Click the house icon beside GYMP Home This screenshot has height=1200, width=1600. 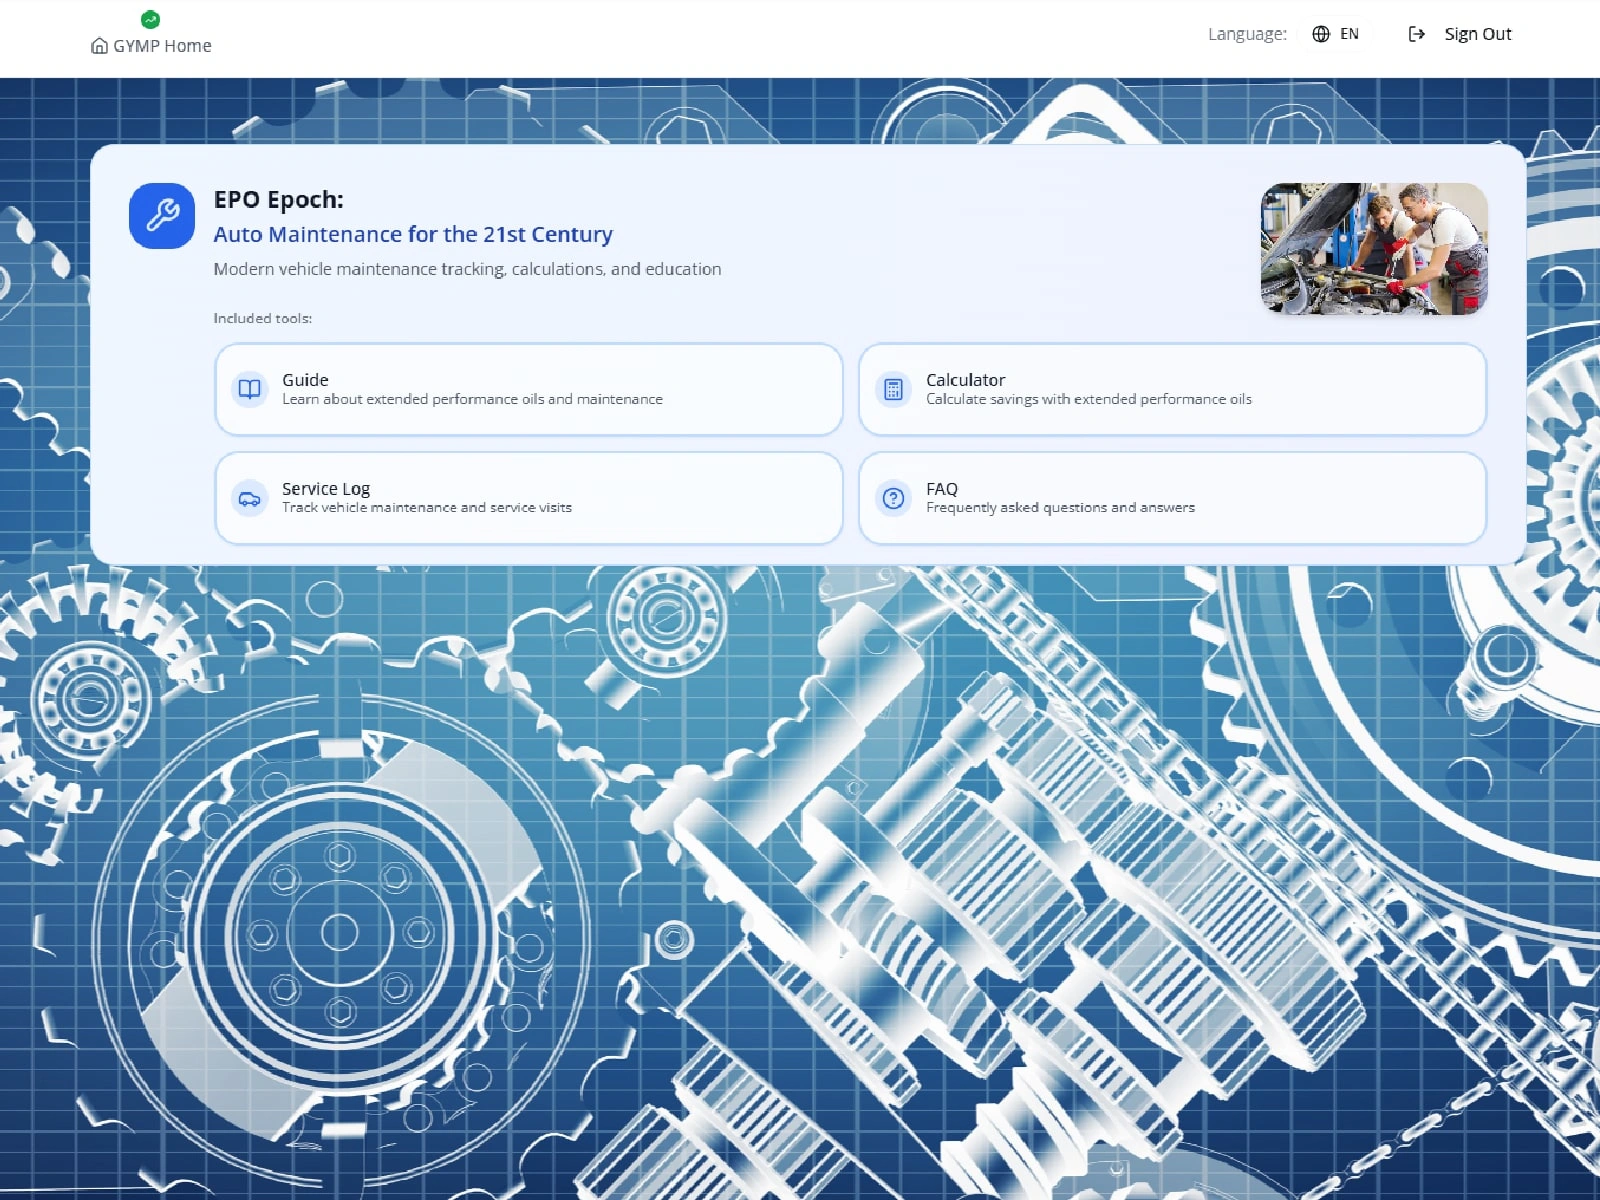pos(99,46)
